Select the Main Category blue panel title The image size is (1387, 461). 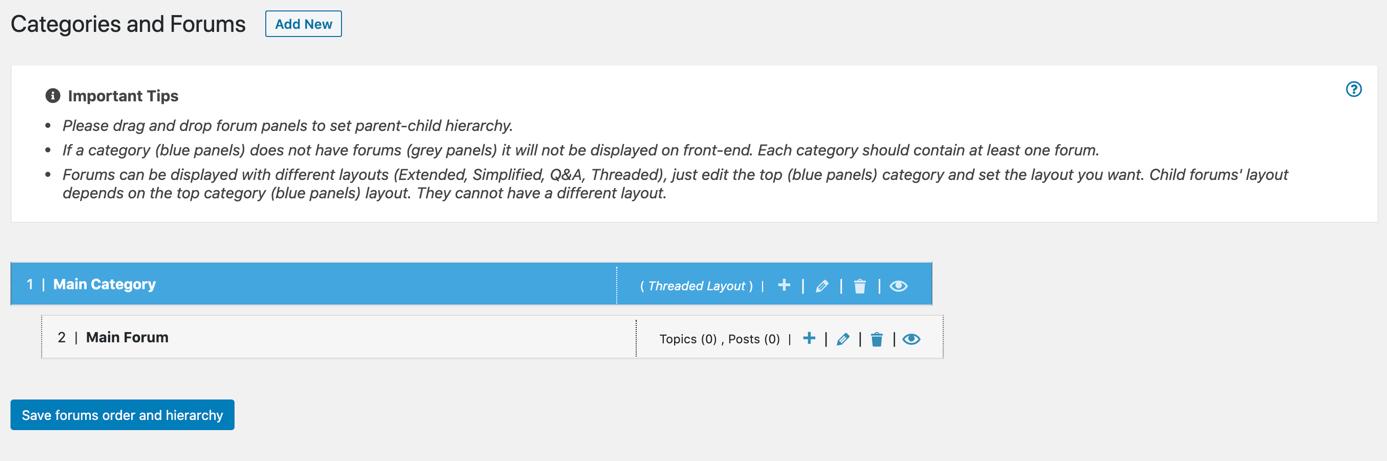(104, 284)
